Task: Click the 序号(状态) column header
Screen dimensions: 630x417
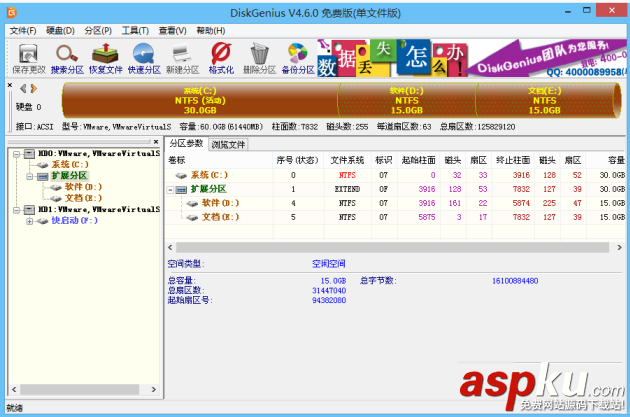Action: (x=298, y=160)
